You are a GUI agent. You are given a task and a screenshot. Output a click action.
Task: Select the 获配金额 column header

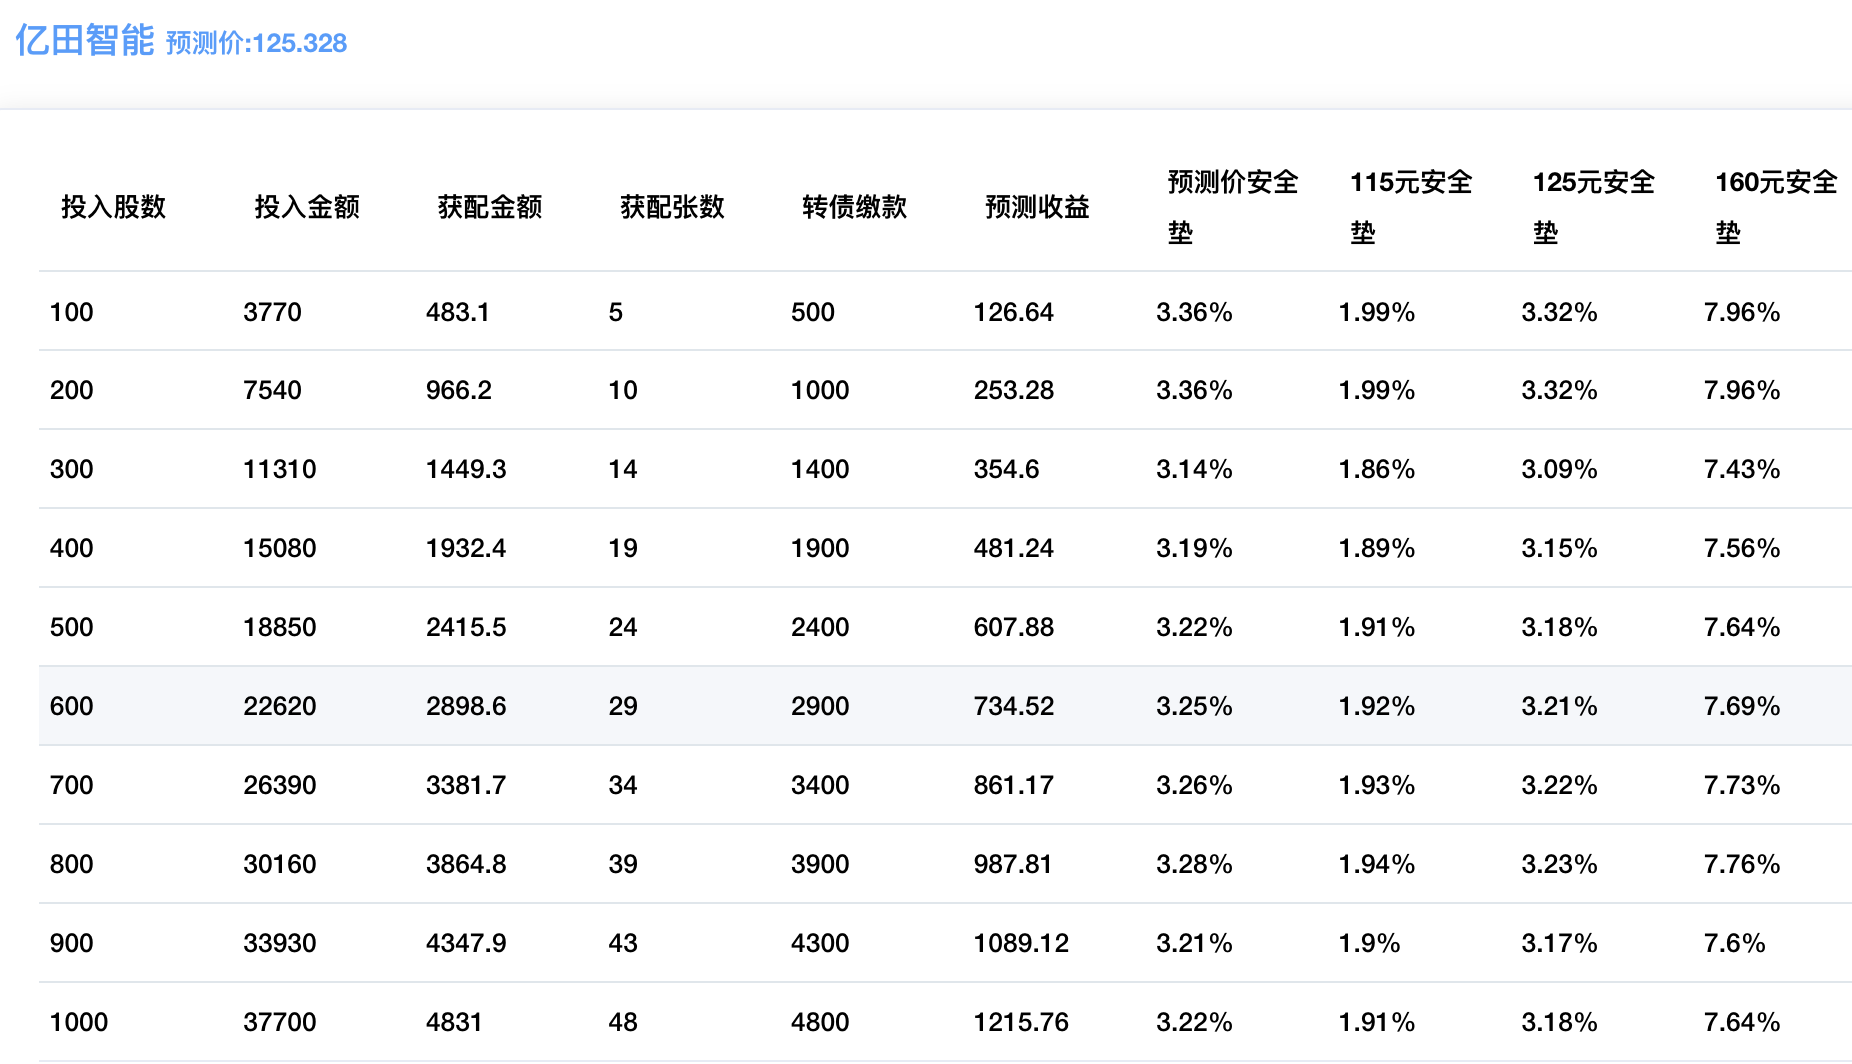point(489,207)
